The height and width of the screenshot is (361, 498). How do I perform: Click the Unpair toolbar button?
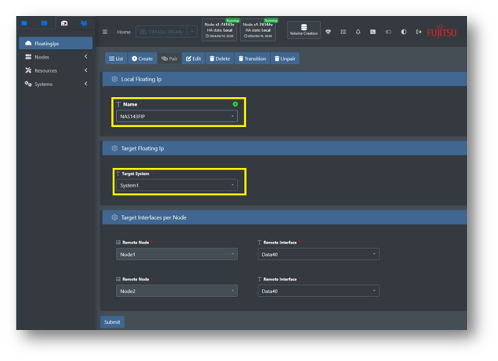click(x=285, y=59)
